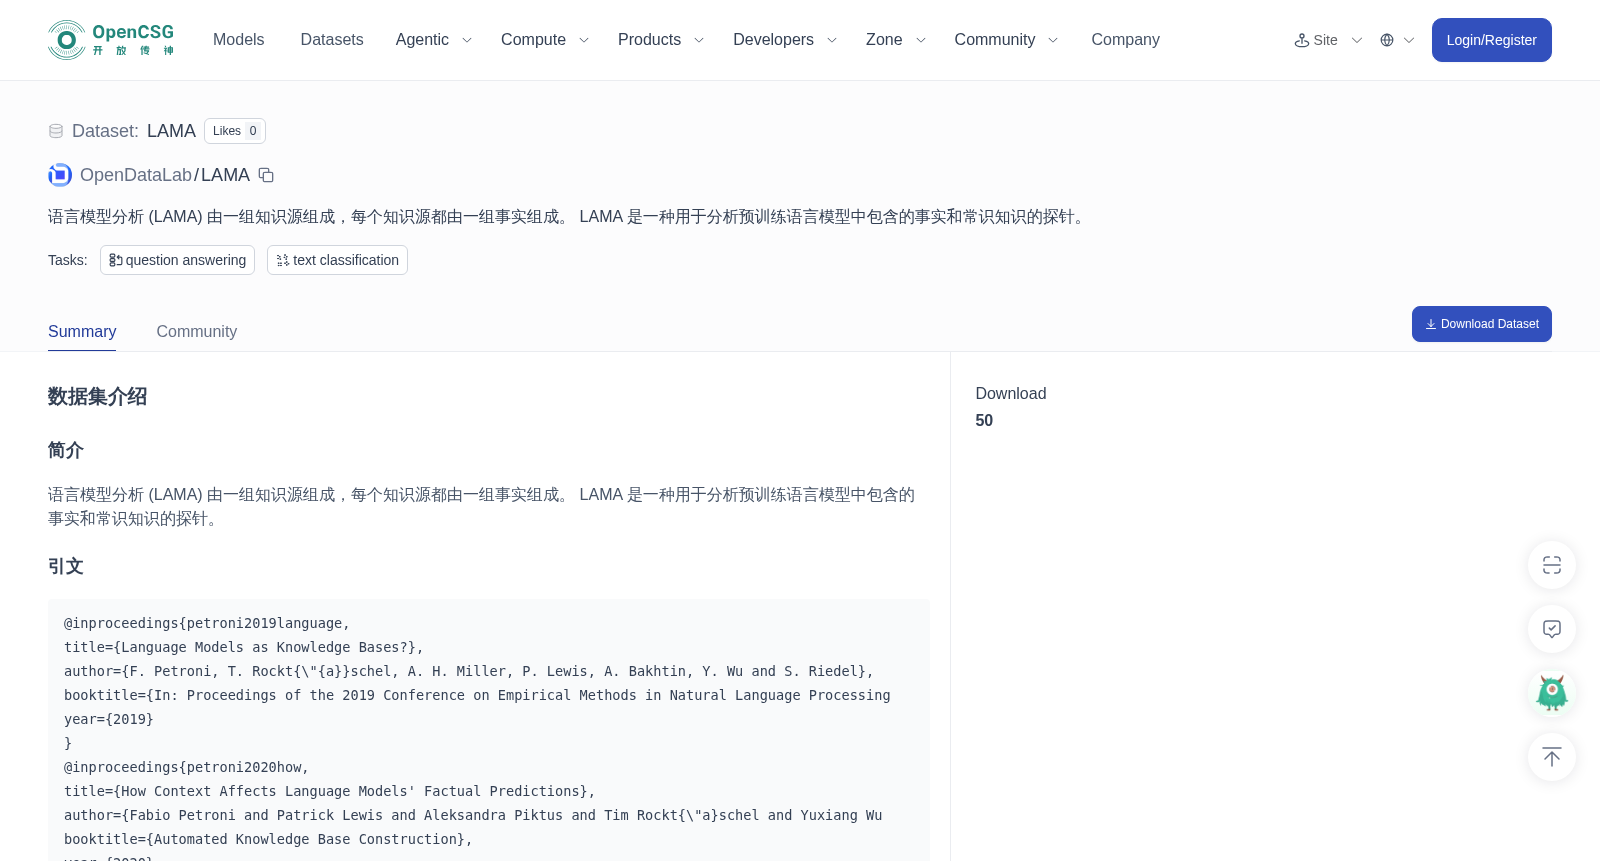Click the dataset database icon
This screenshot has height=861, width=1600.
click(x=56, y=131)
